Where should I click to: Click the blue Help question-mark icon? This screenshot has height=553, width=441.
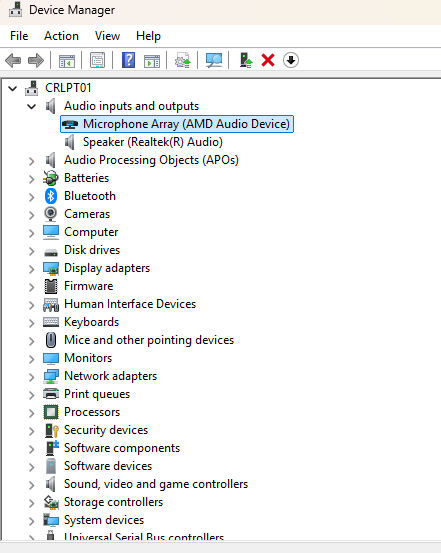pos(128,60)
